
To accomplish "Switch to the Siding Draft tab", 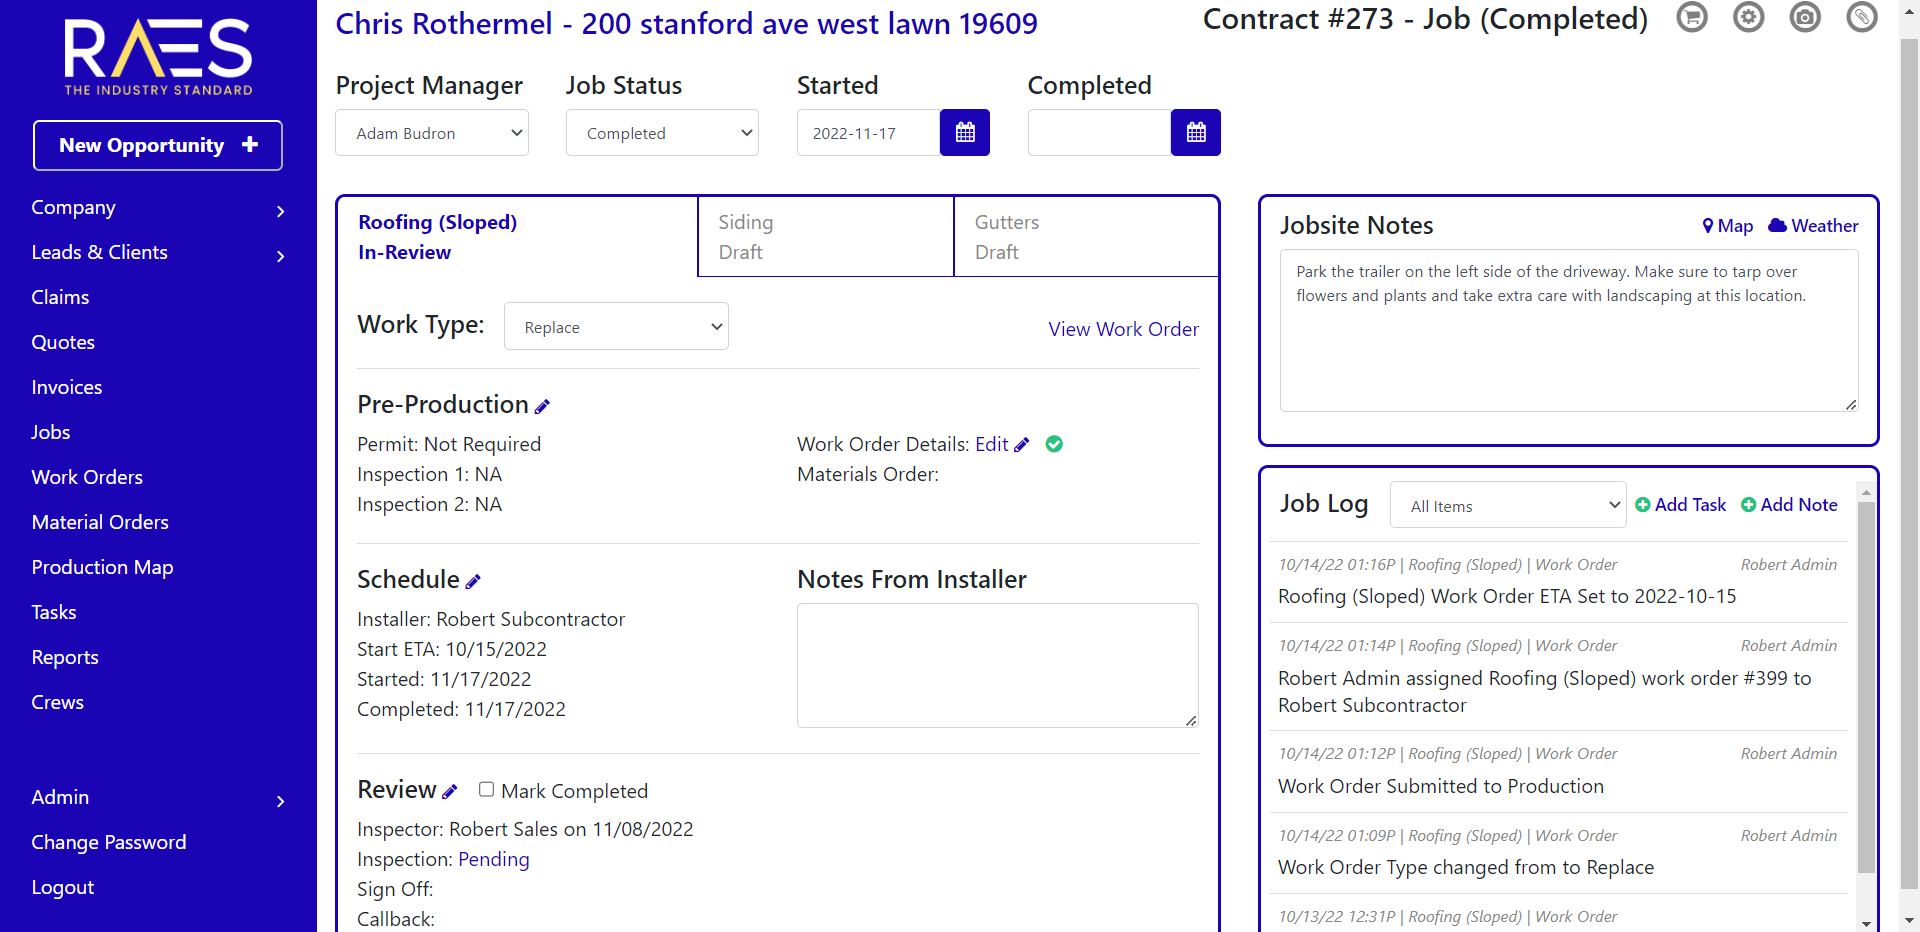I will pos(825,236).
